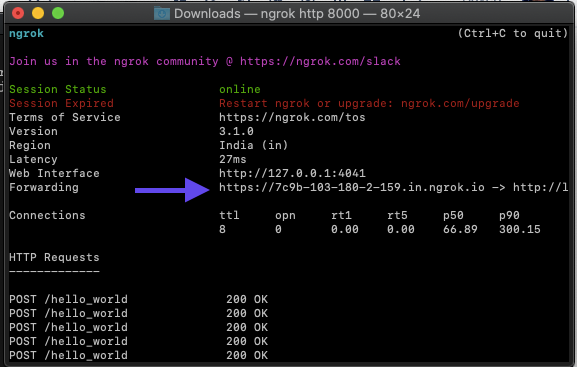This screenshot has height=367, width=577.
Task: Click the 'Latency' label
Action: (33, 159)
